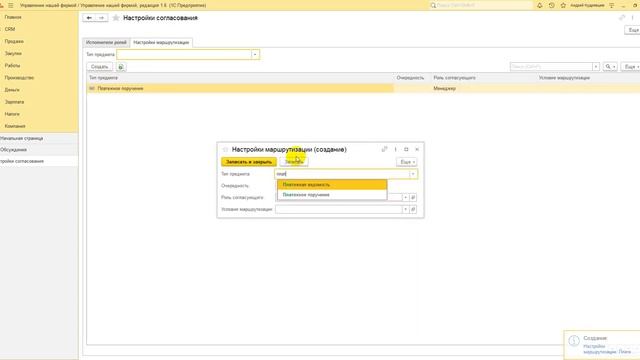
Task: Add Настройки согласования to favorites via star
Action: click(116, 18)
